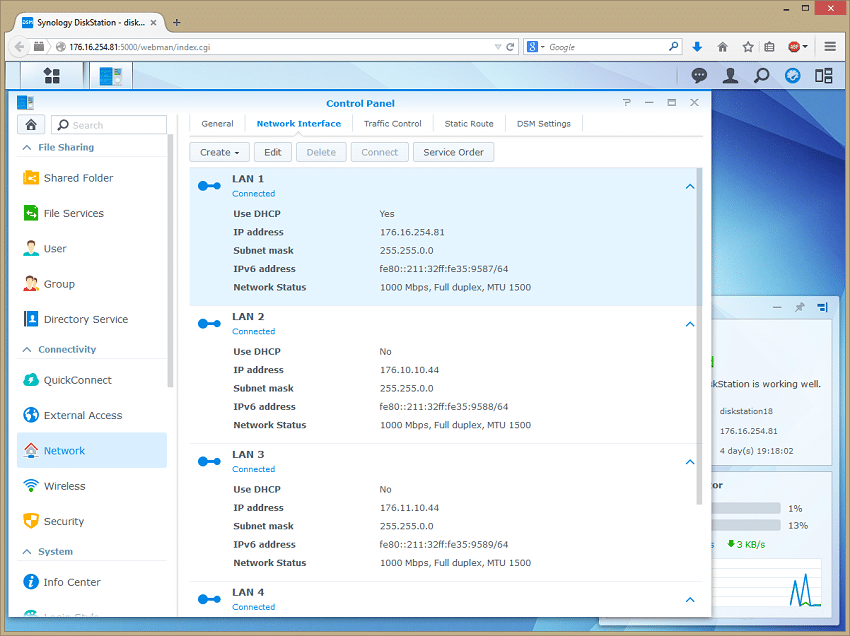
Task: Click the Delete button
Action: click(x=321, y=152)
